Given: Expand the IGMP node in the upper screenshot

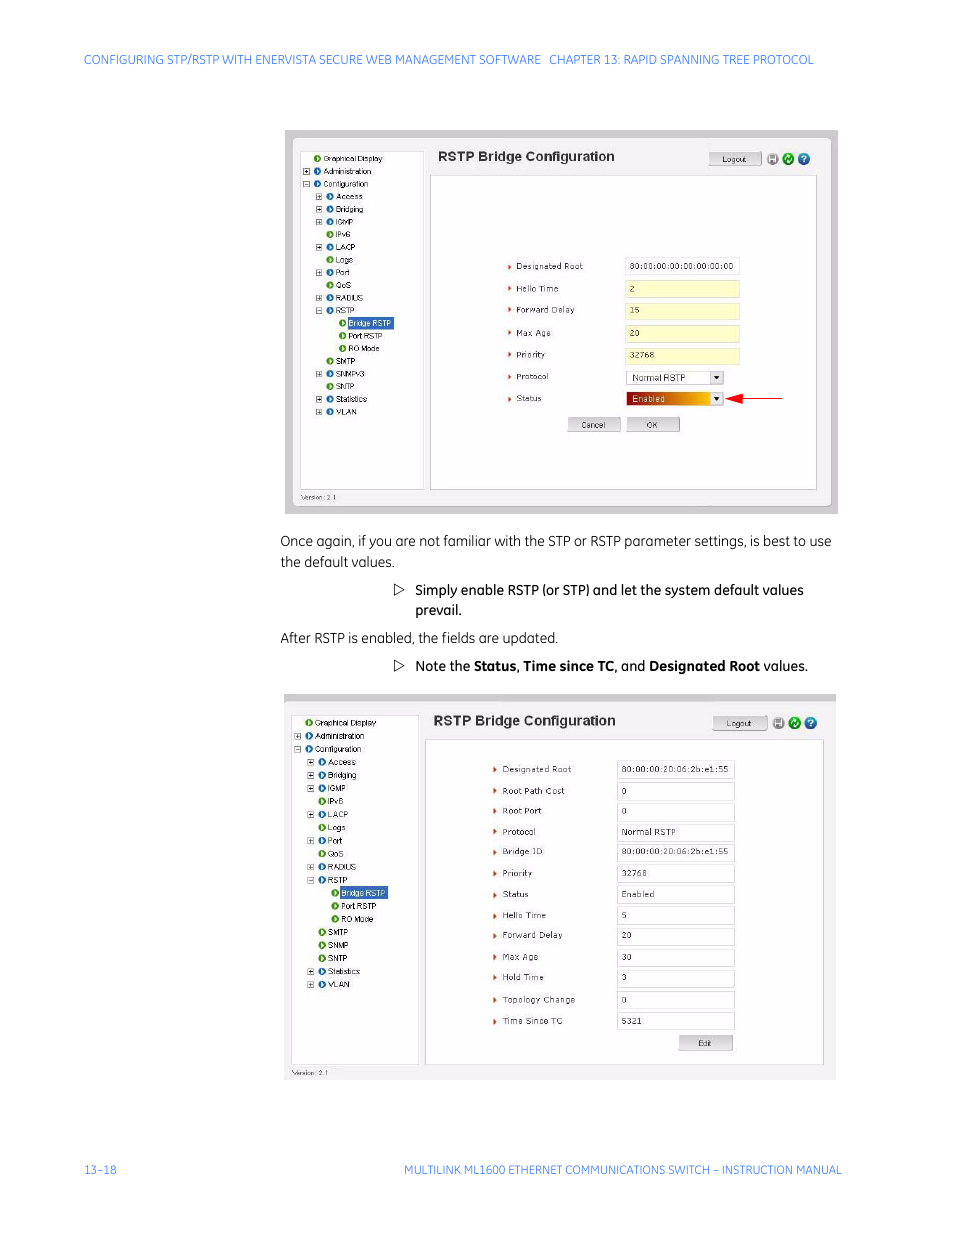Looking at the screenshot, I should click(319, 222).
